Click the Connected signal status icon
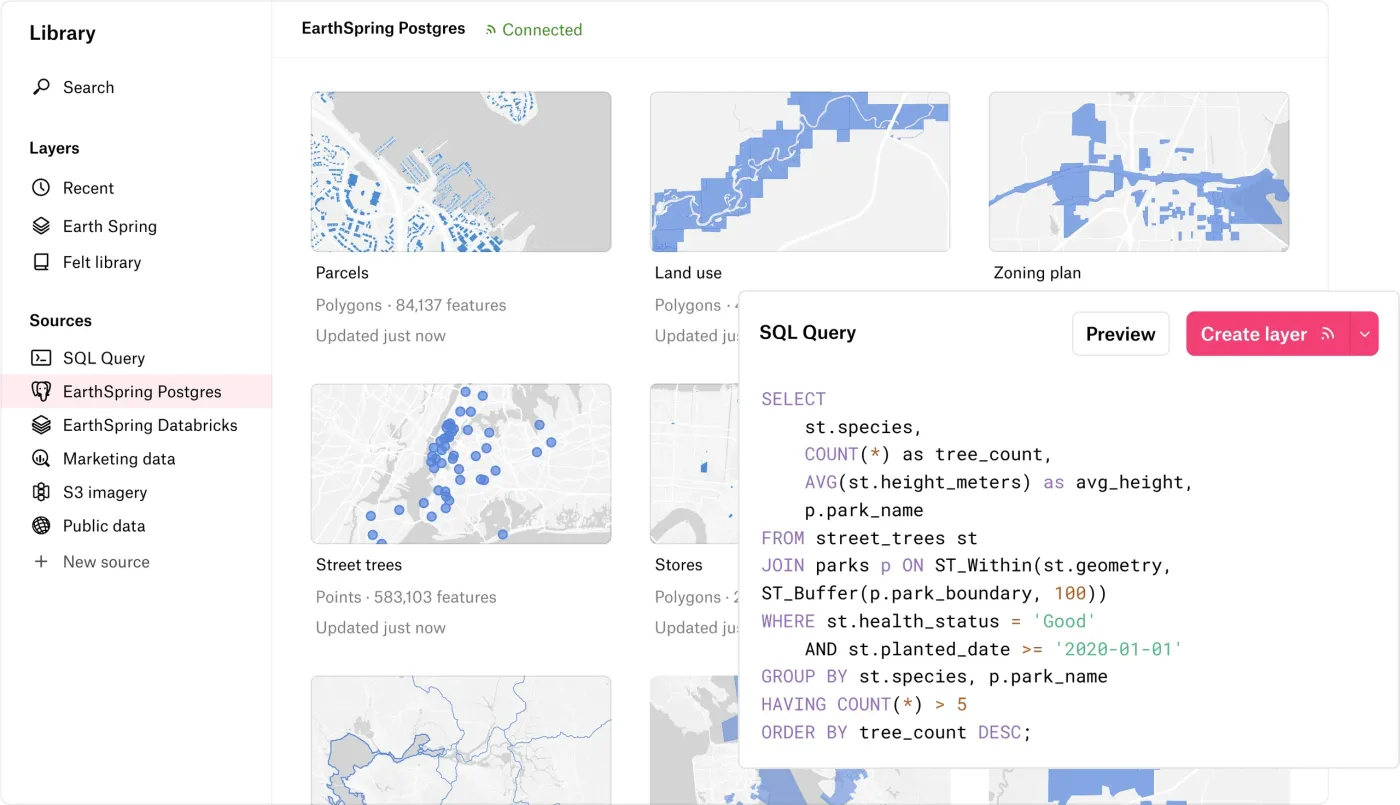The image size is (1400, 805). click(491, 30)
